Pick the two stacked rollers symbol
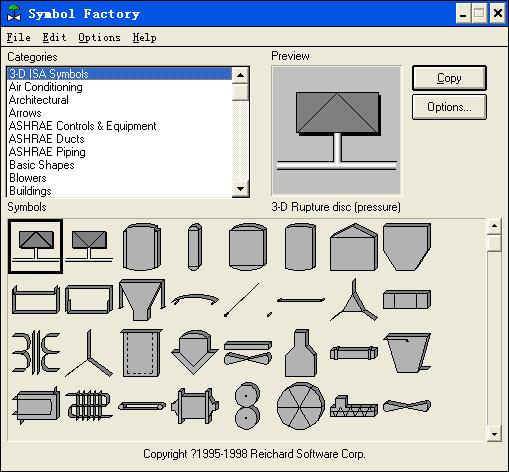This screenshot has height=472, width=509. click(x=247, y=406)
